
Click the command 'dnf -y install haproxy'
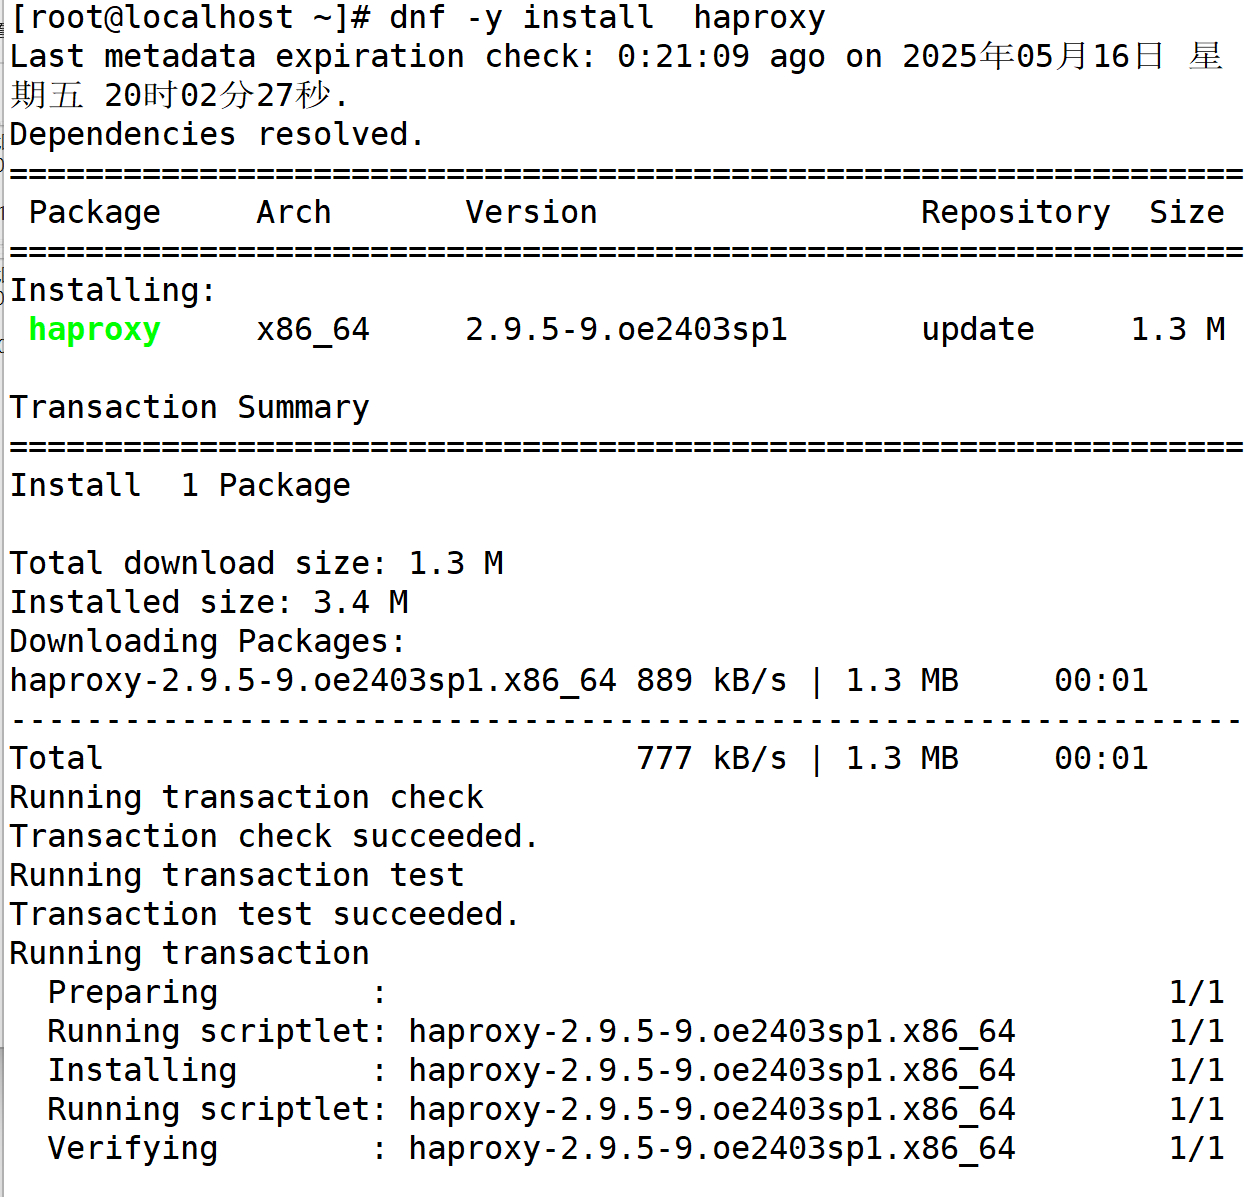click(x=607, y=18)
